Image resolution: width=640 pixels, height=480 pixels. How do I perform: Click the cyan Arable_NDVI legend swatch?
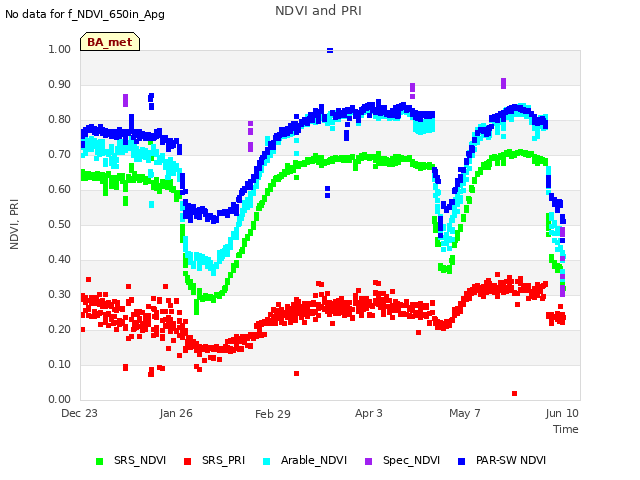click(x=267, y=461)
